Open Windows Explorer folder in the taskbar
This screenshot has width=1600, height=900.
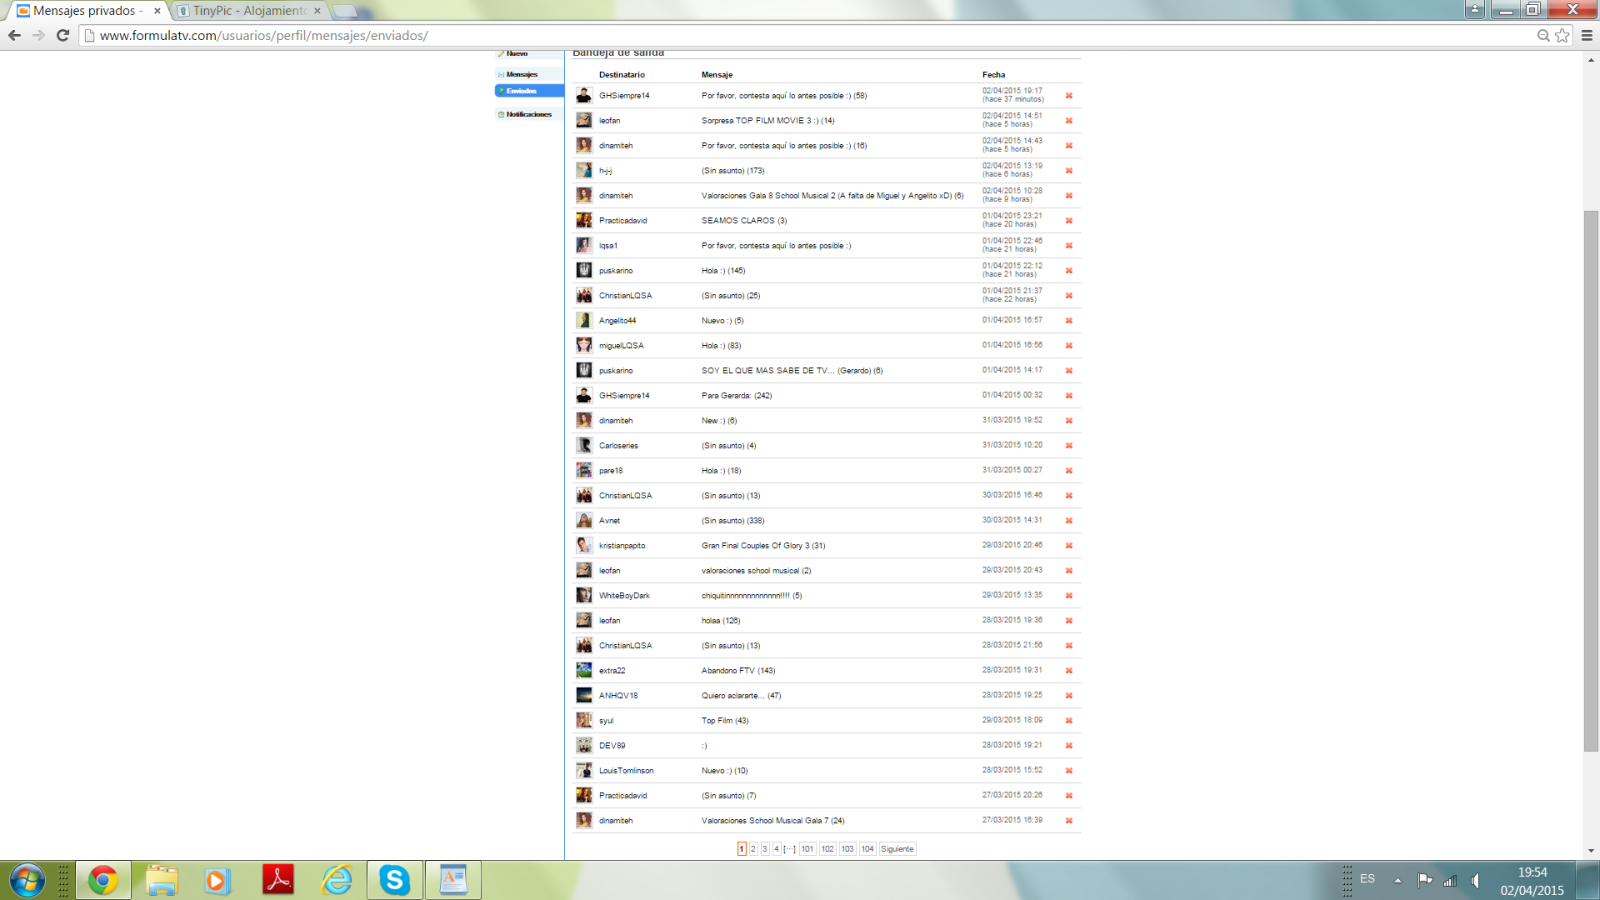tap(161, 880)
